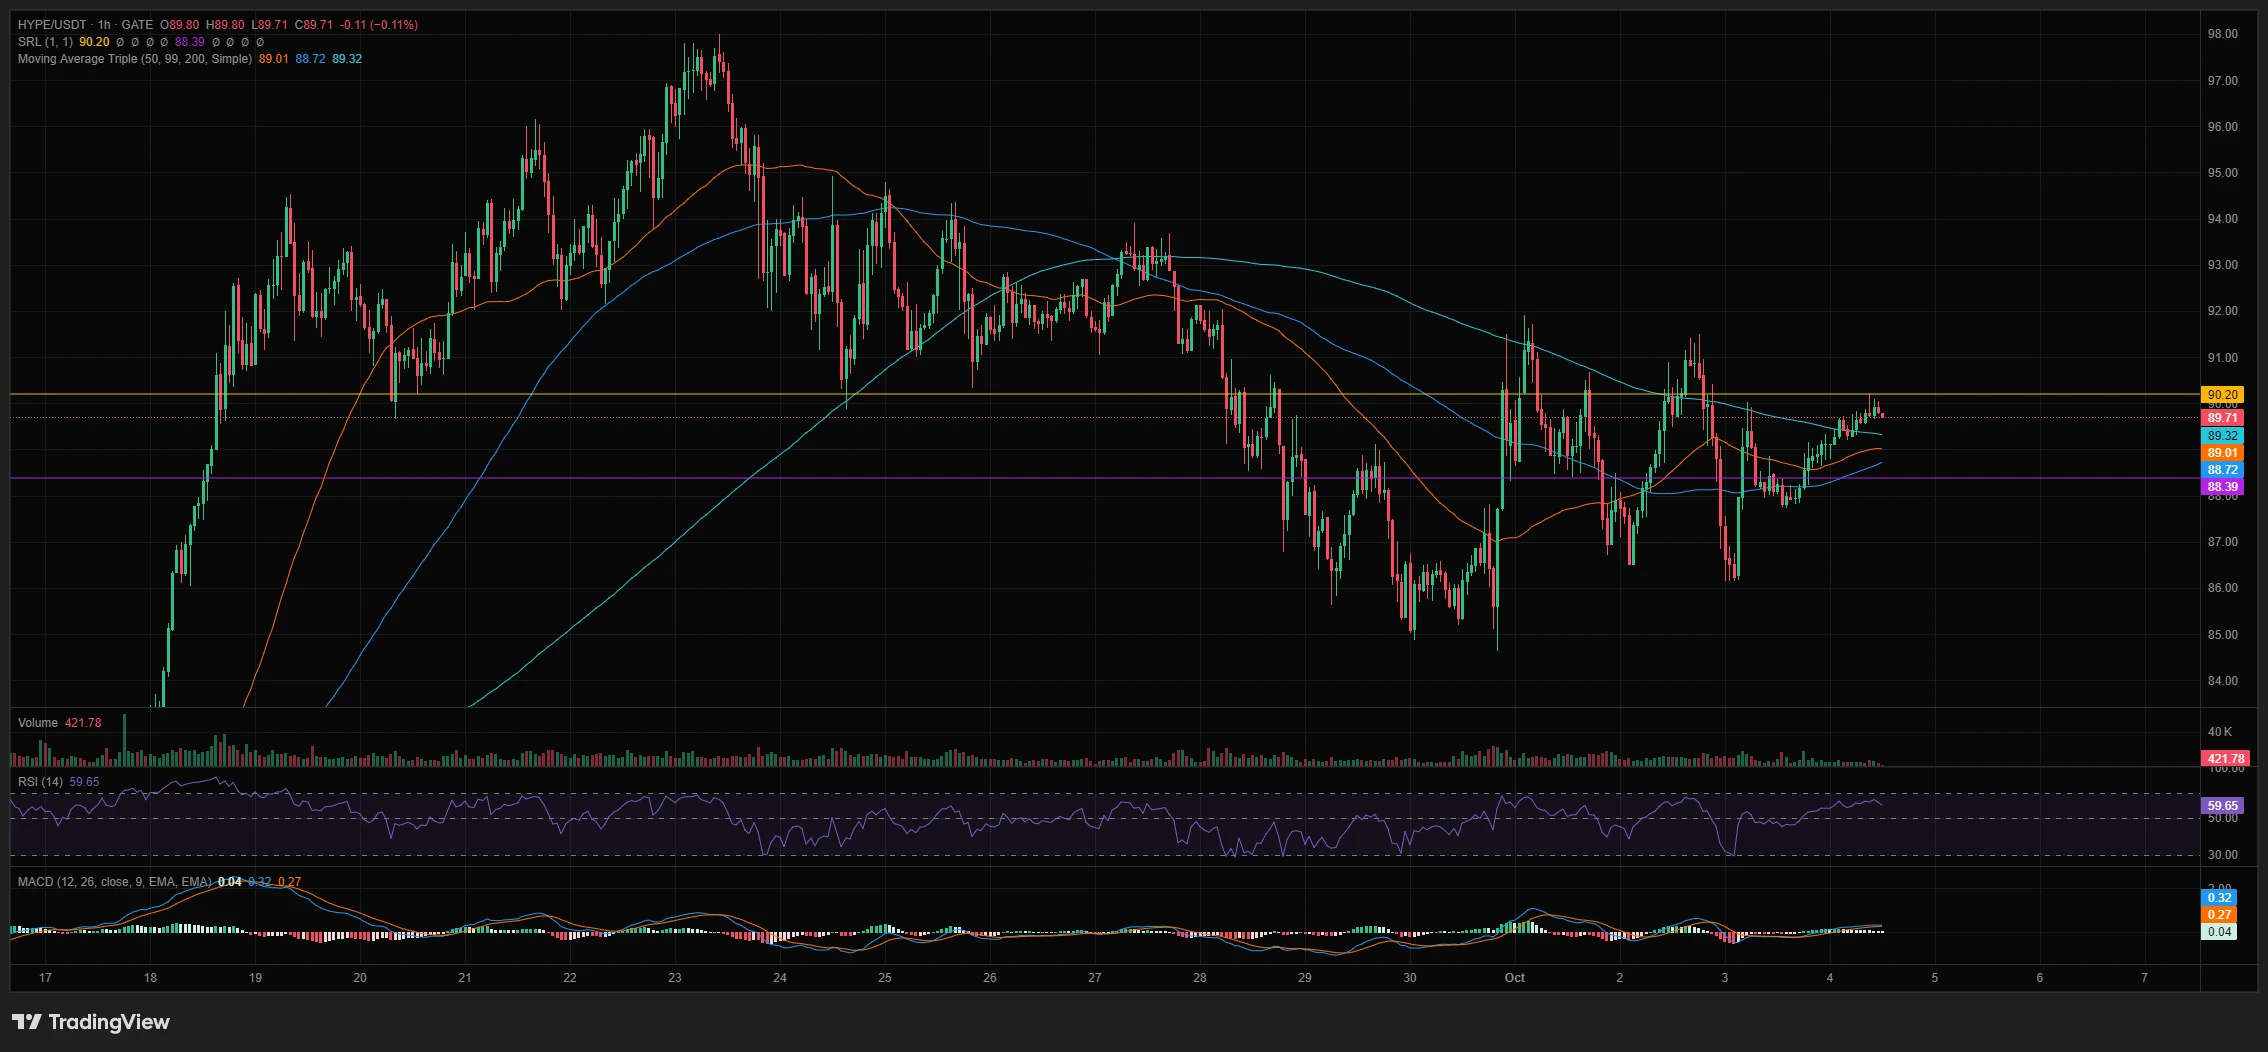Select the GATE exchange text in the chart title
The width and height of the screenshot is (2268, 1052).
click(x=137, y=25)
